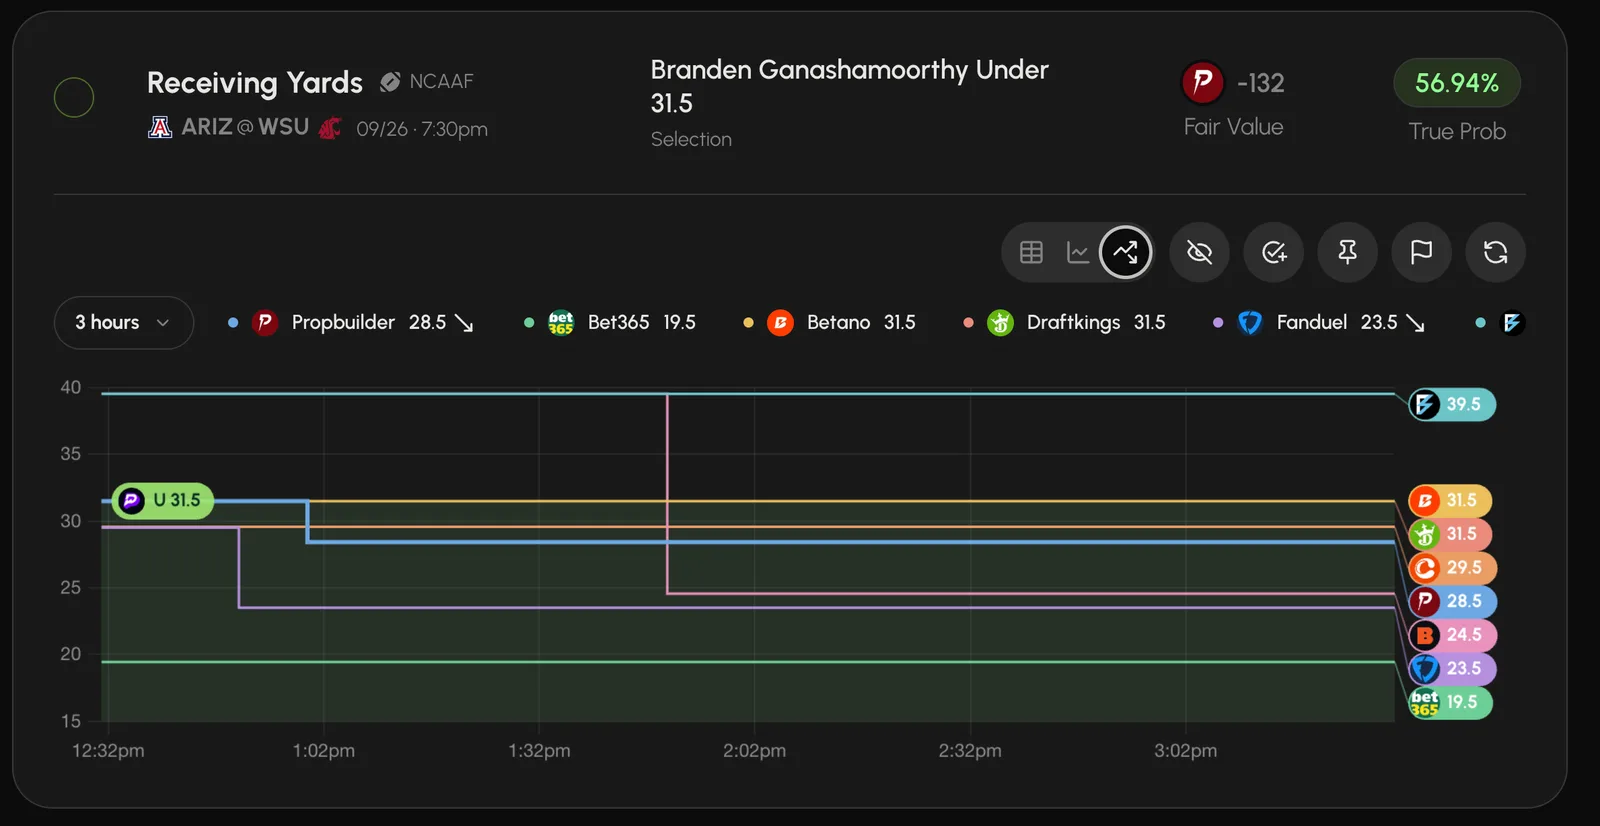Select the line movement chart view
Viewport: 1600px width, 826px height.
pos(1125,252)
